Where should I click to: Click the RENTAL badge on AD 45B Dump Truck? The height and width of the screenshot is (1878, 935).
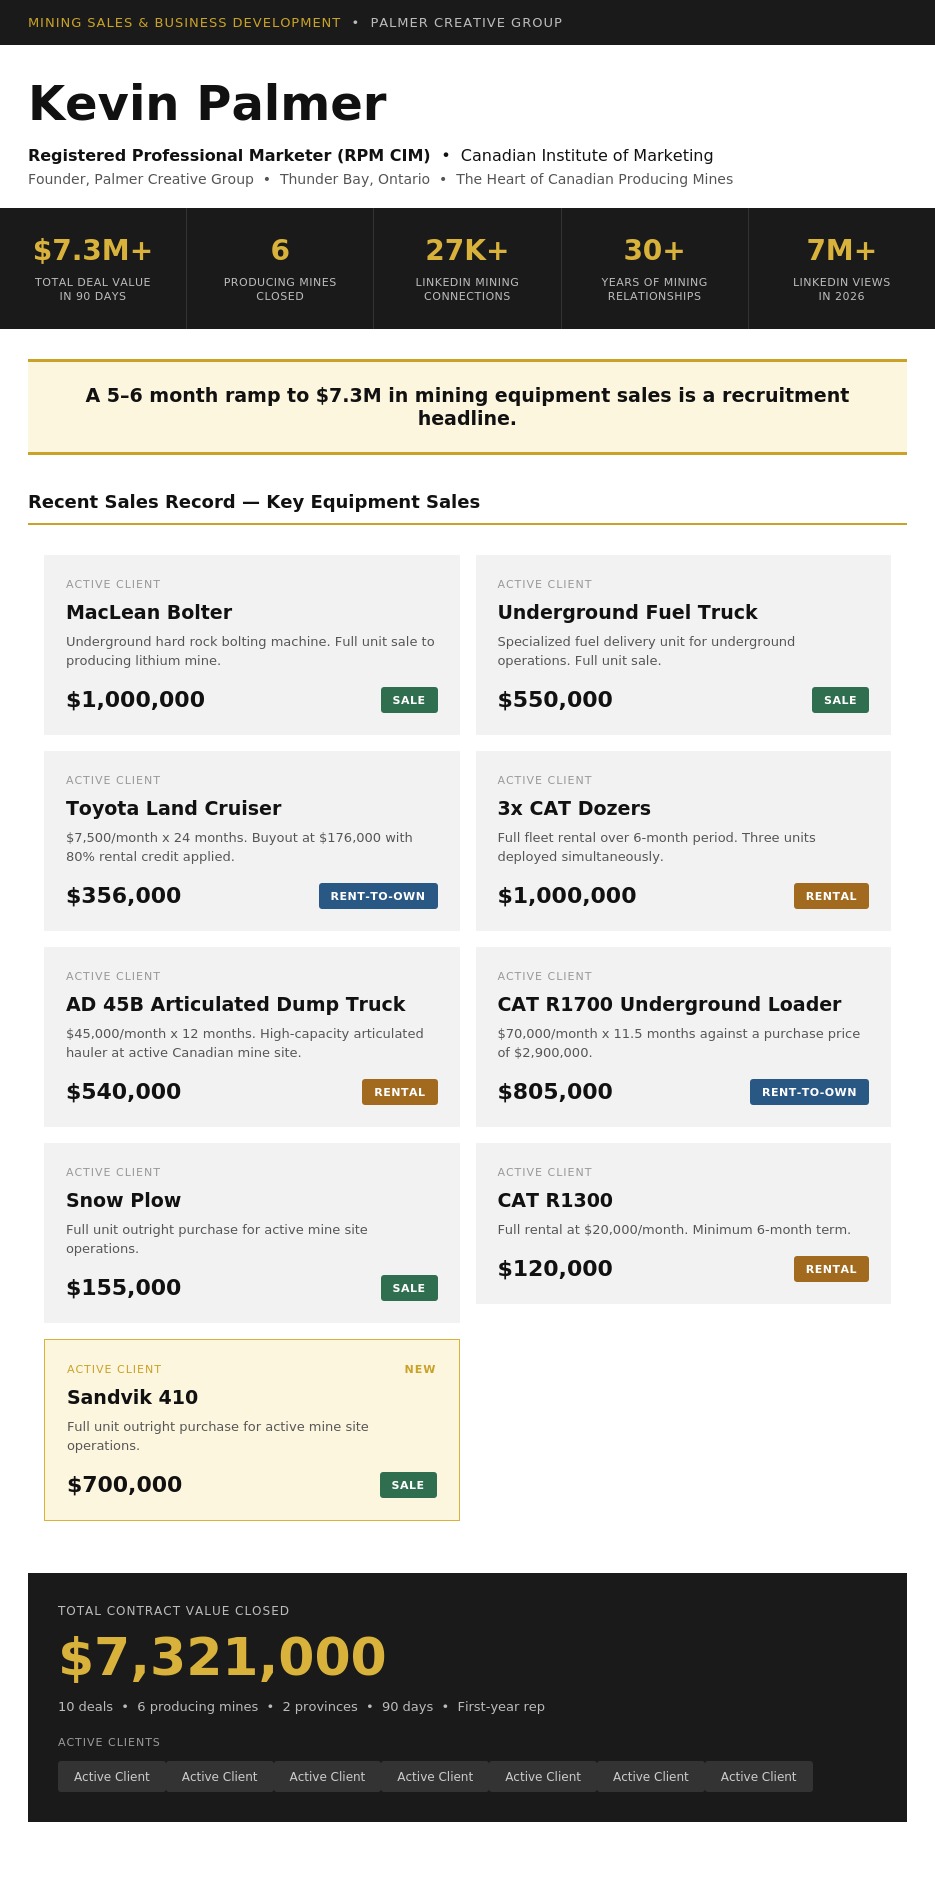[400, 1092]
